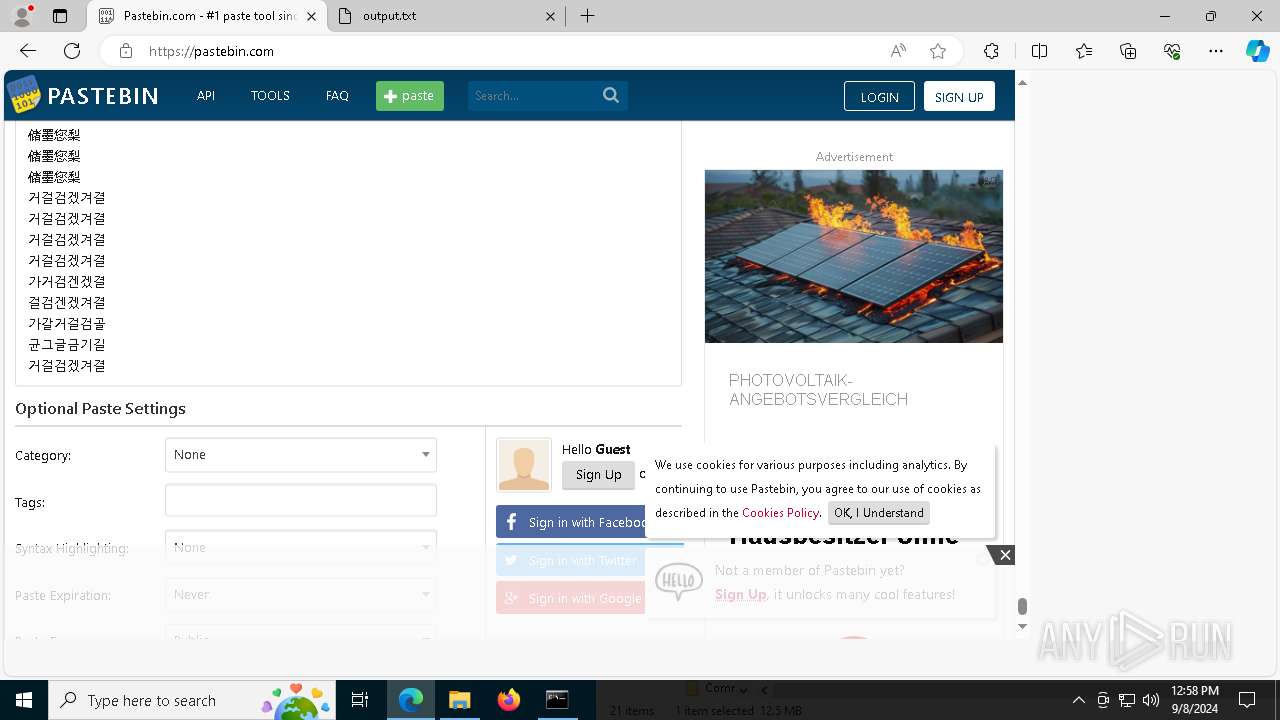Click the browser address bar URL
Viewport: 1280px width, 720px height.
(x=211, y=51)
